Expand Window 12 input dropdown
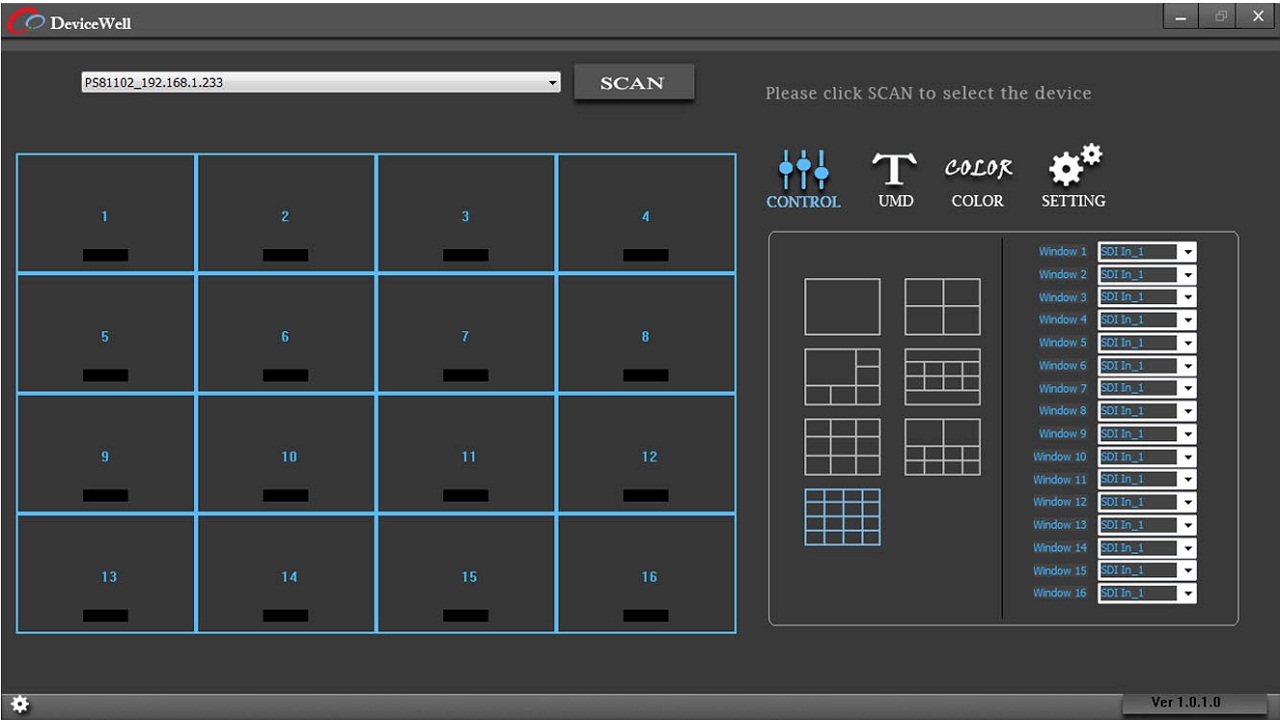This screenshot has height=720, width=1280. tap(1147, 502)
